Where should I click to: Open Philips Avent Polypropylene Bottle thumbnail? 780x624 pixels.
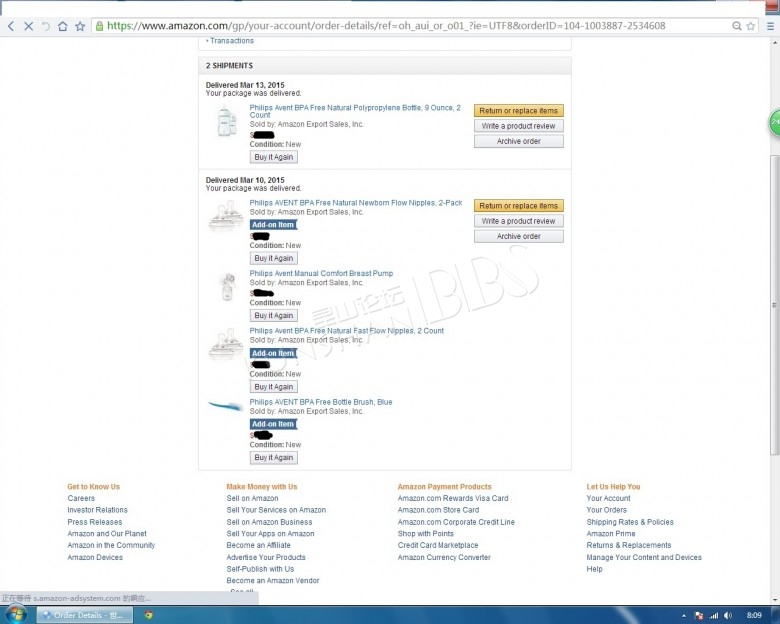click(226, 122)
